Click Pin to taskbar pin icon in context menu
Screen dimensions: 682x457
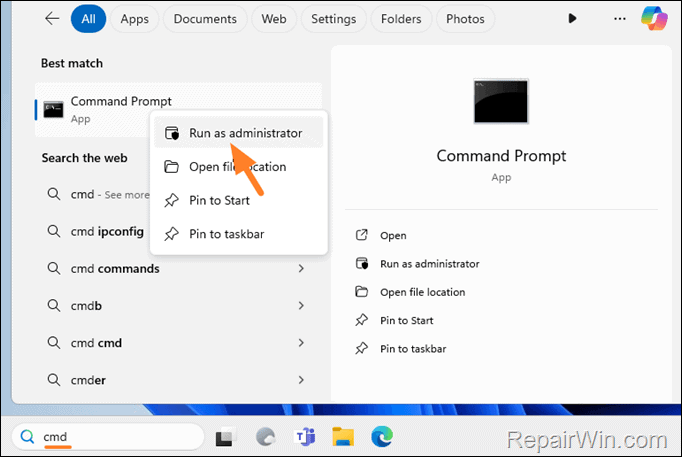[171, 234]
